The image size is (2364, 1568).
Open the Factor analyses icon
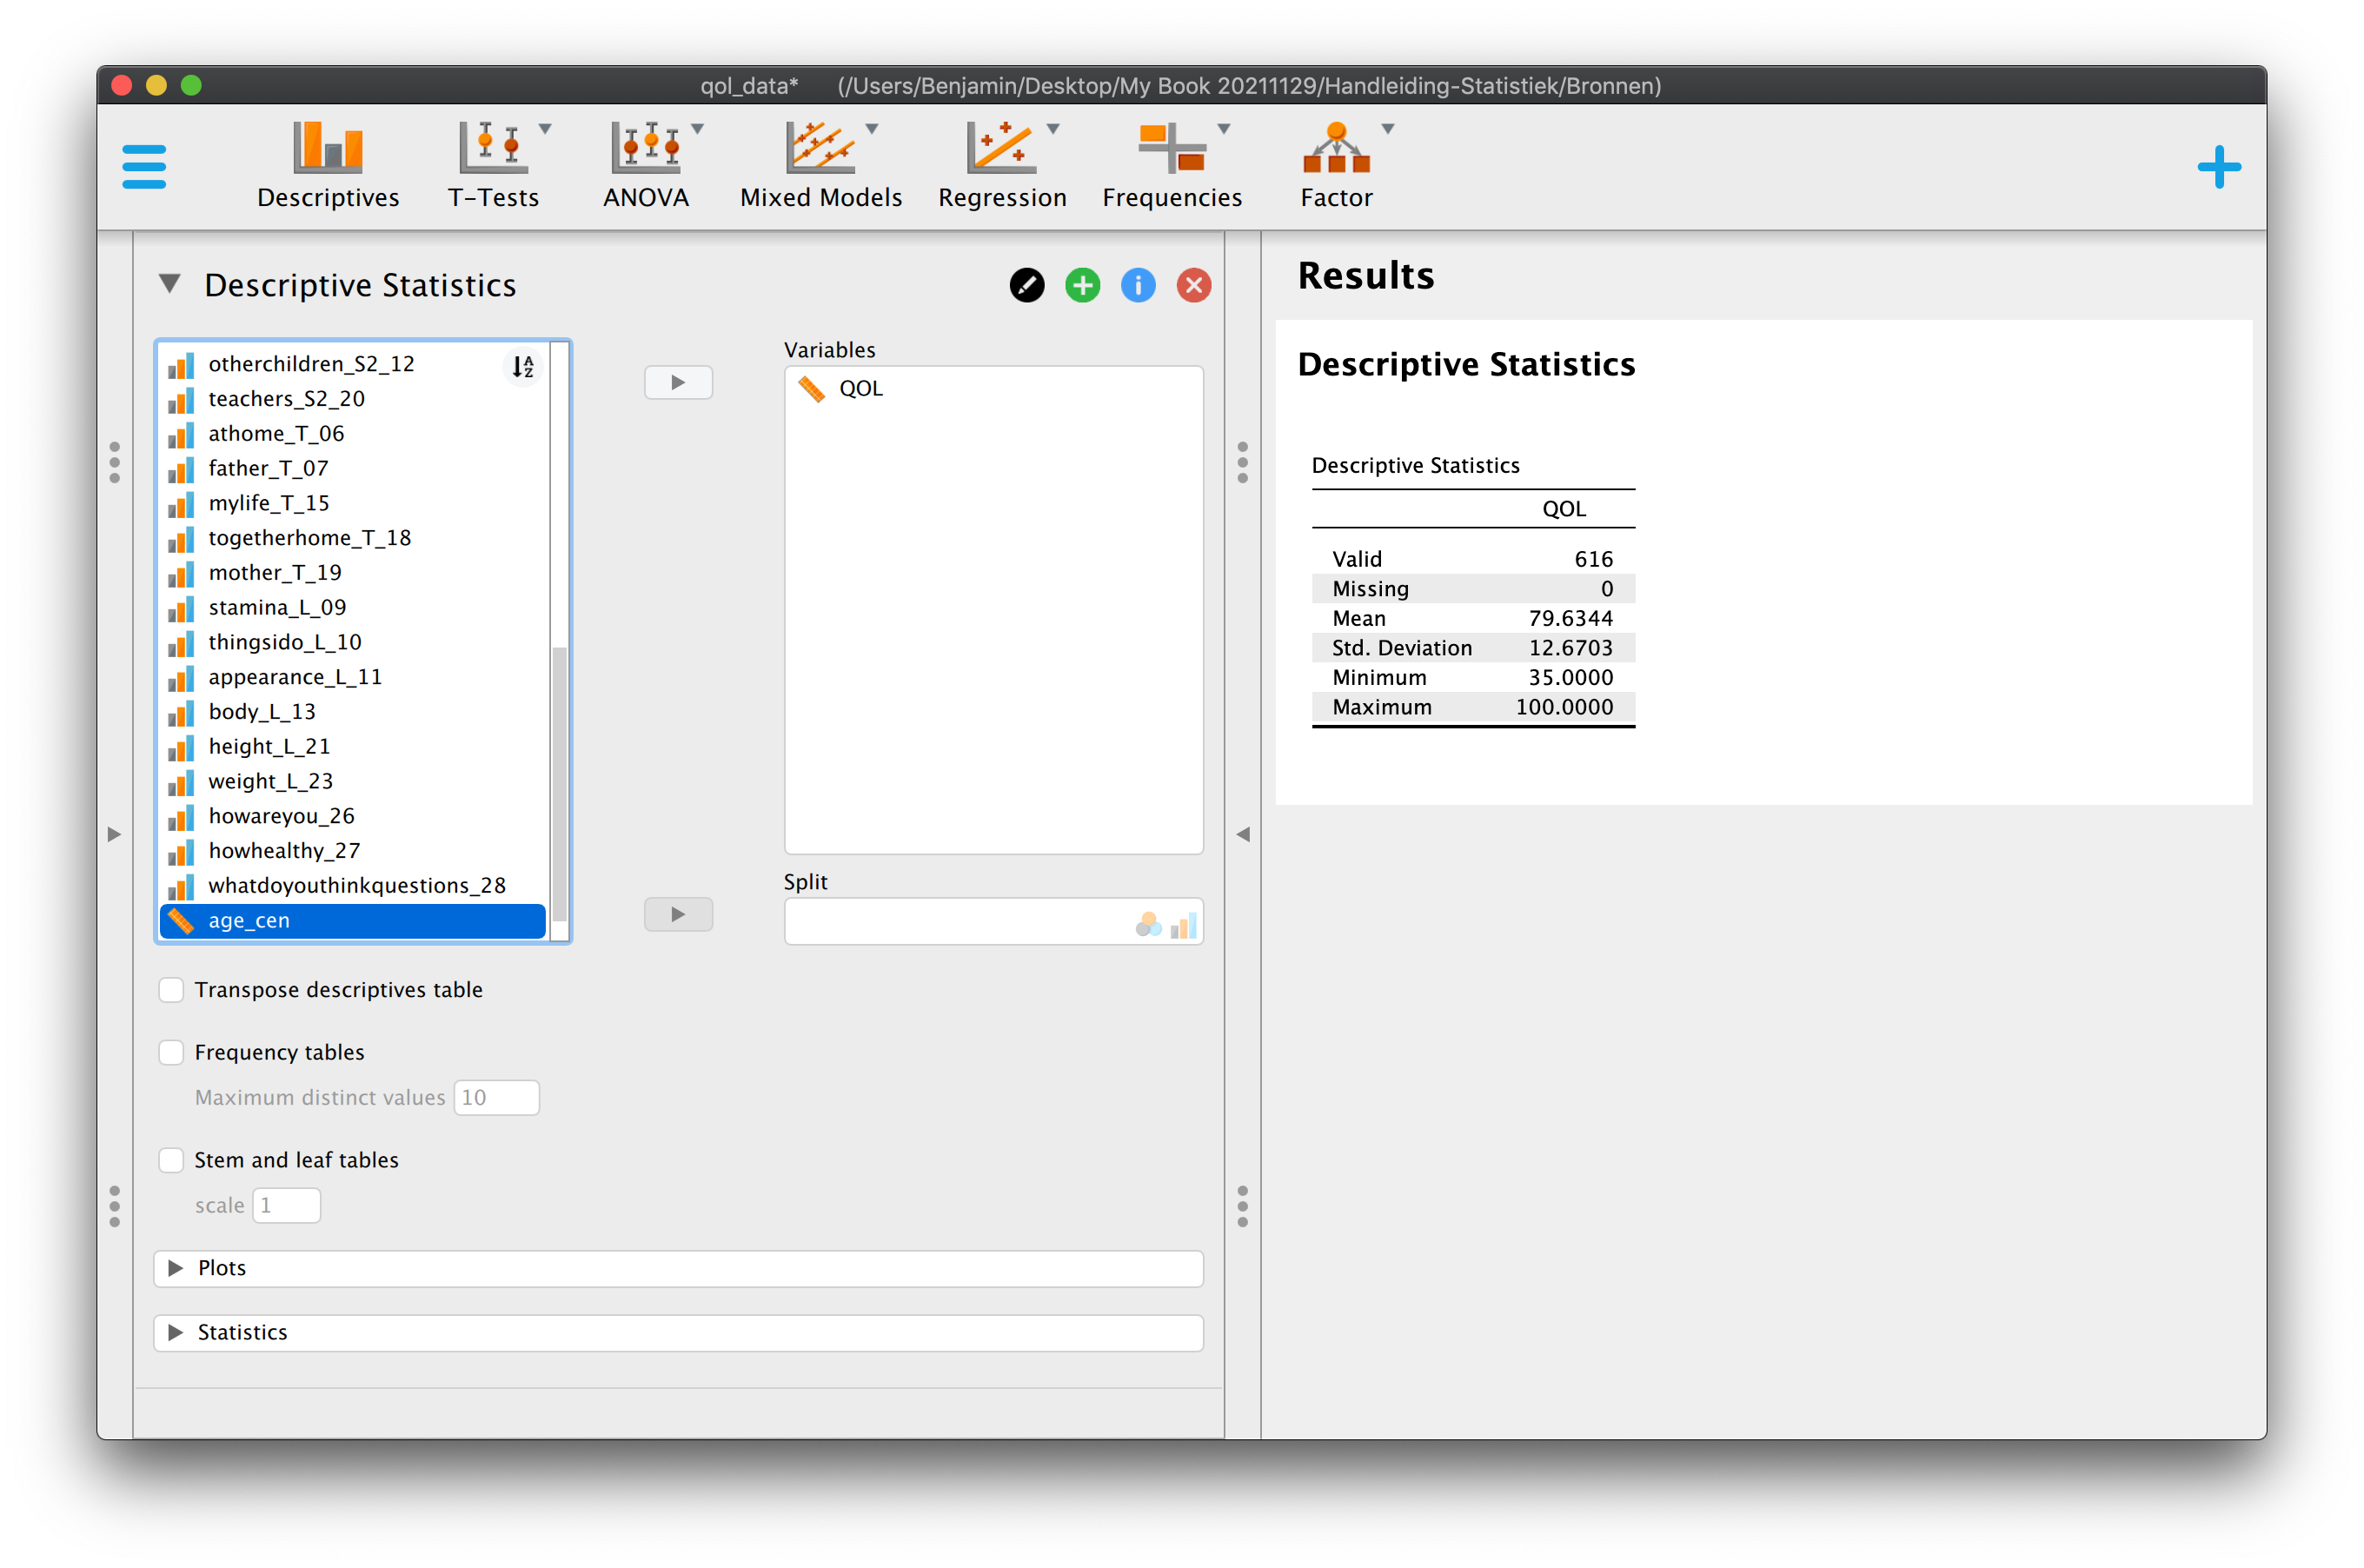1336,147
